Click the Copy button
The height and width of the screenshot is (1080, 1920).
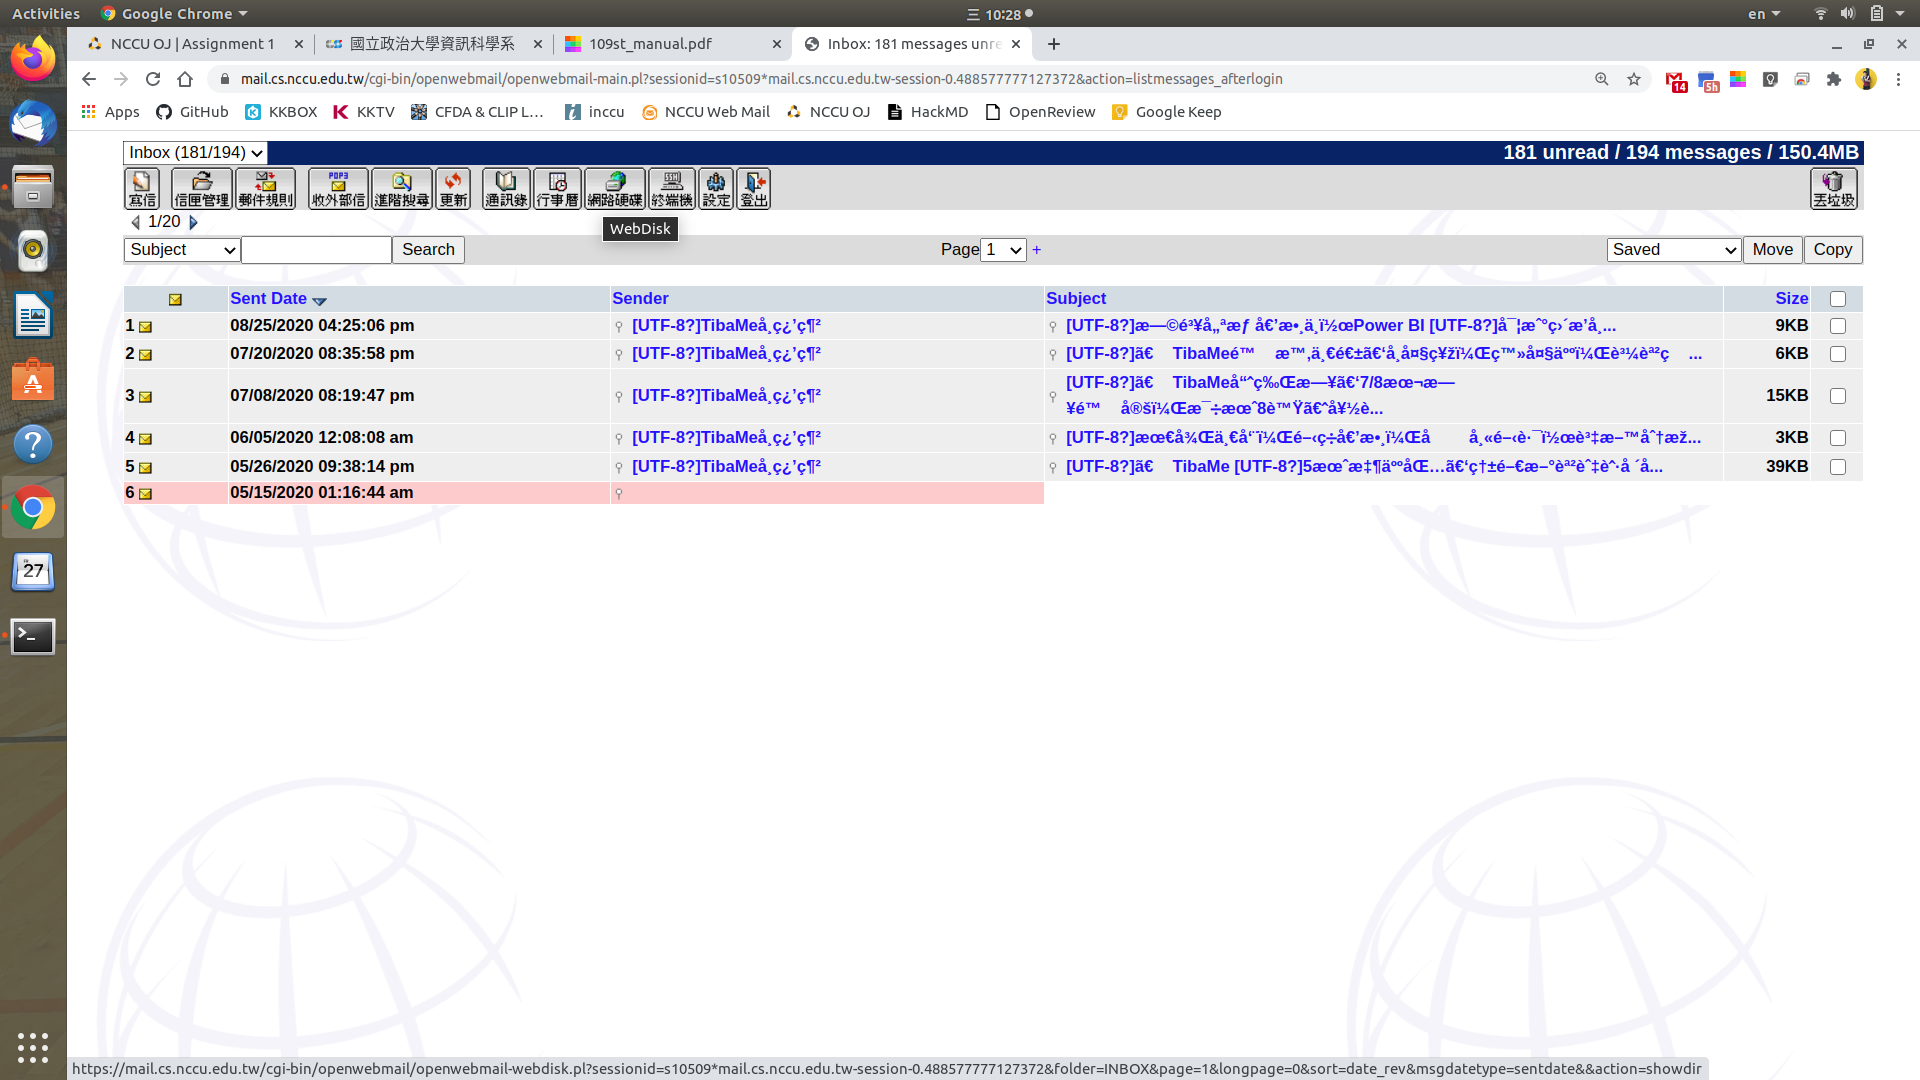pyautogui.click(x=1833, y=250)
